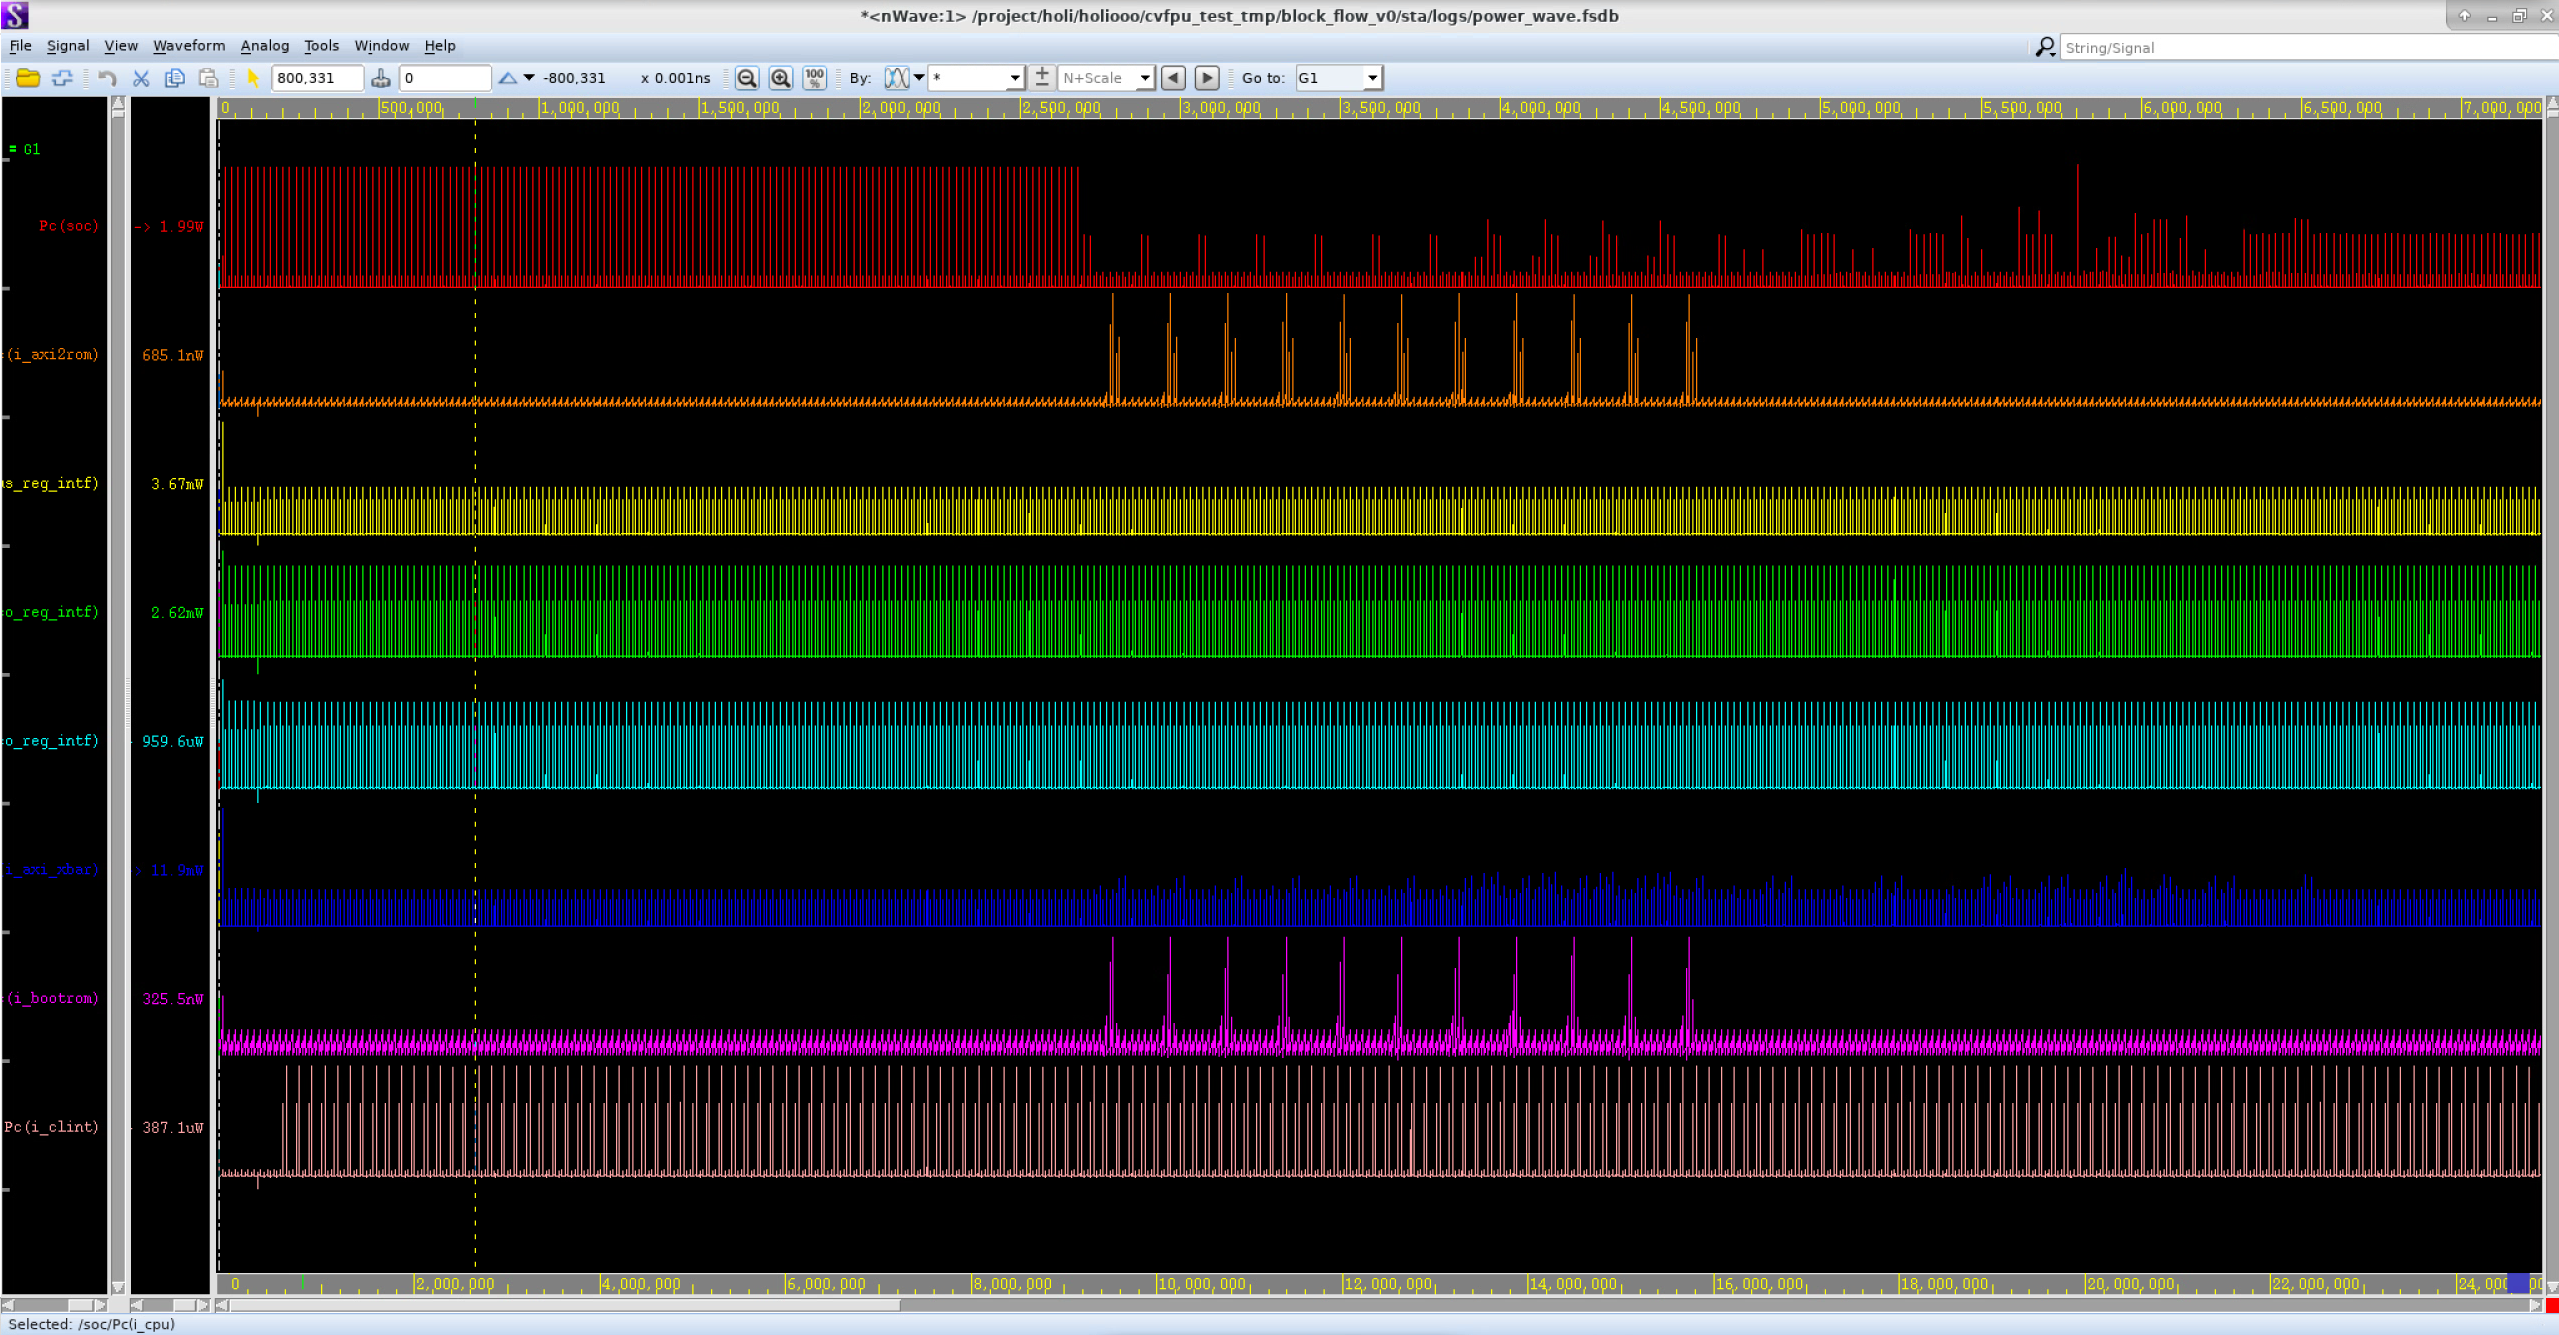Screen dimensions: 2559x1335
Task: Click the zoom out magnifier icon
Action: point(746,78)
